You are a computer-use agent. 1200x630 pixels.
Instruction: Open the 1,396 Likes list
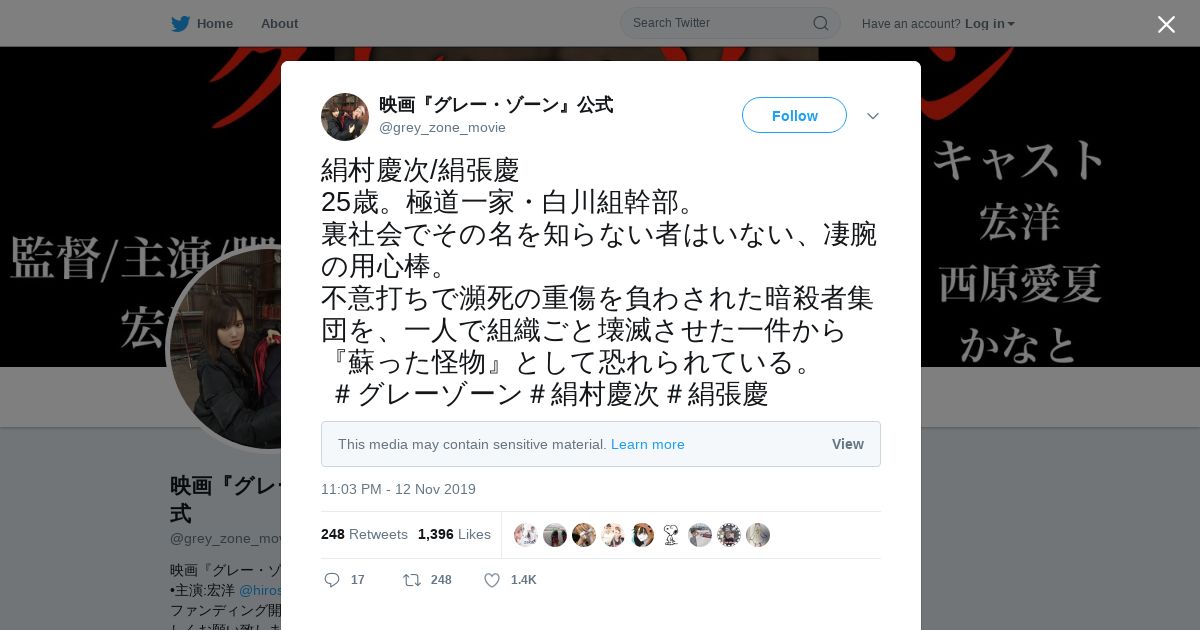coord(454,535)
